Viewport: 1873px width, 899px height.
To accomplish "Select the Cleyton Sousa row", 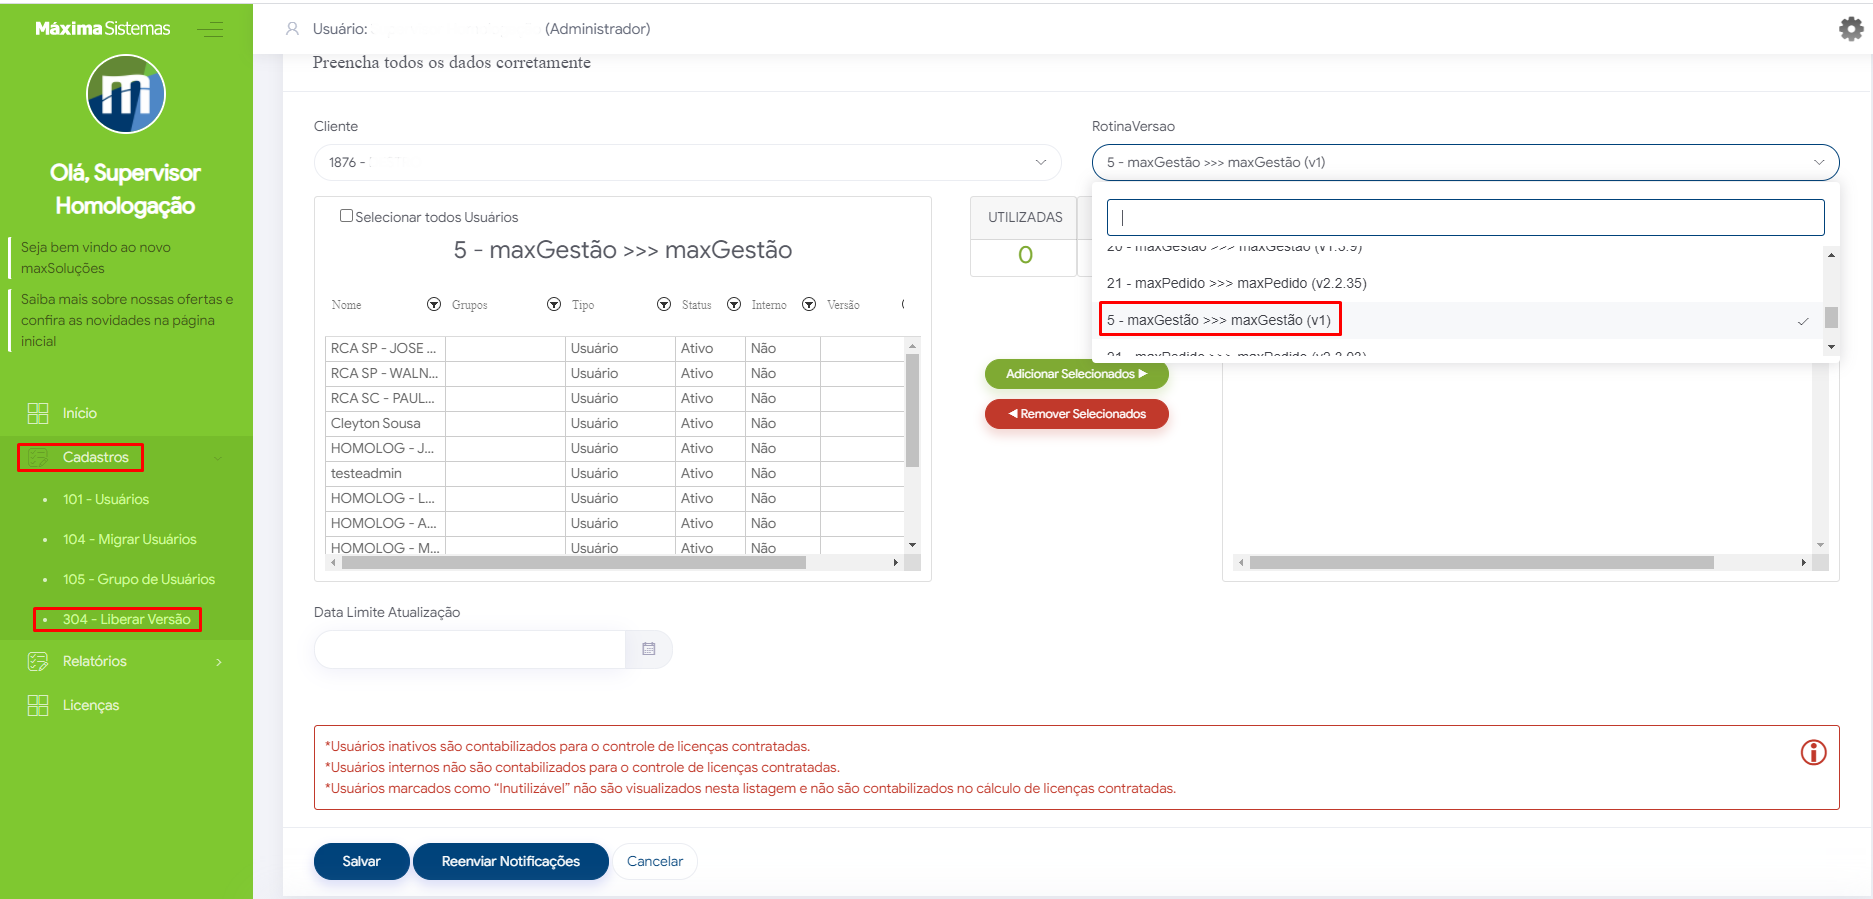I will click(x=615, y=423).
